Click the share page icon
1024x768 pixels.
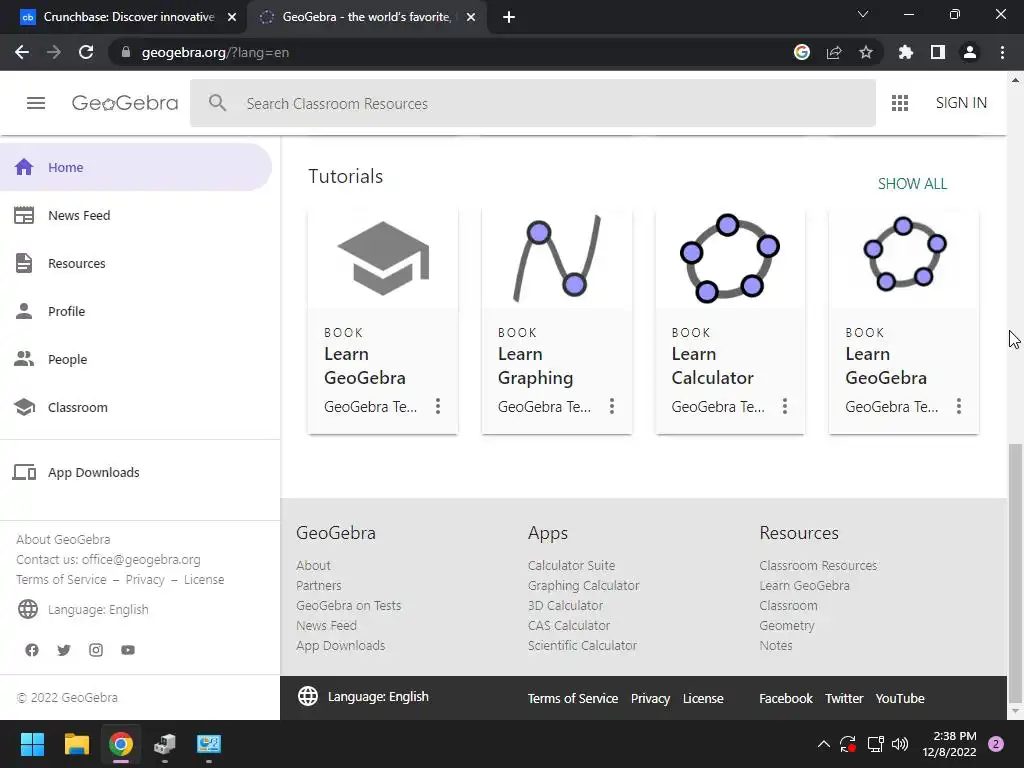(x=834, y=52)
